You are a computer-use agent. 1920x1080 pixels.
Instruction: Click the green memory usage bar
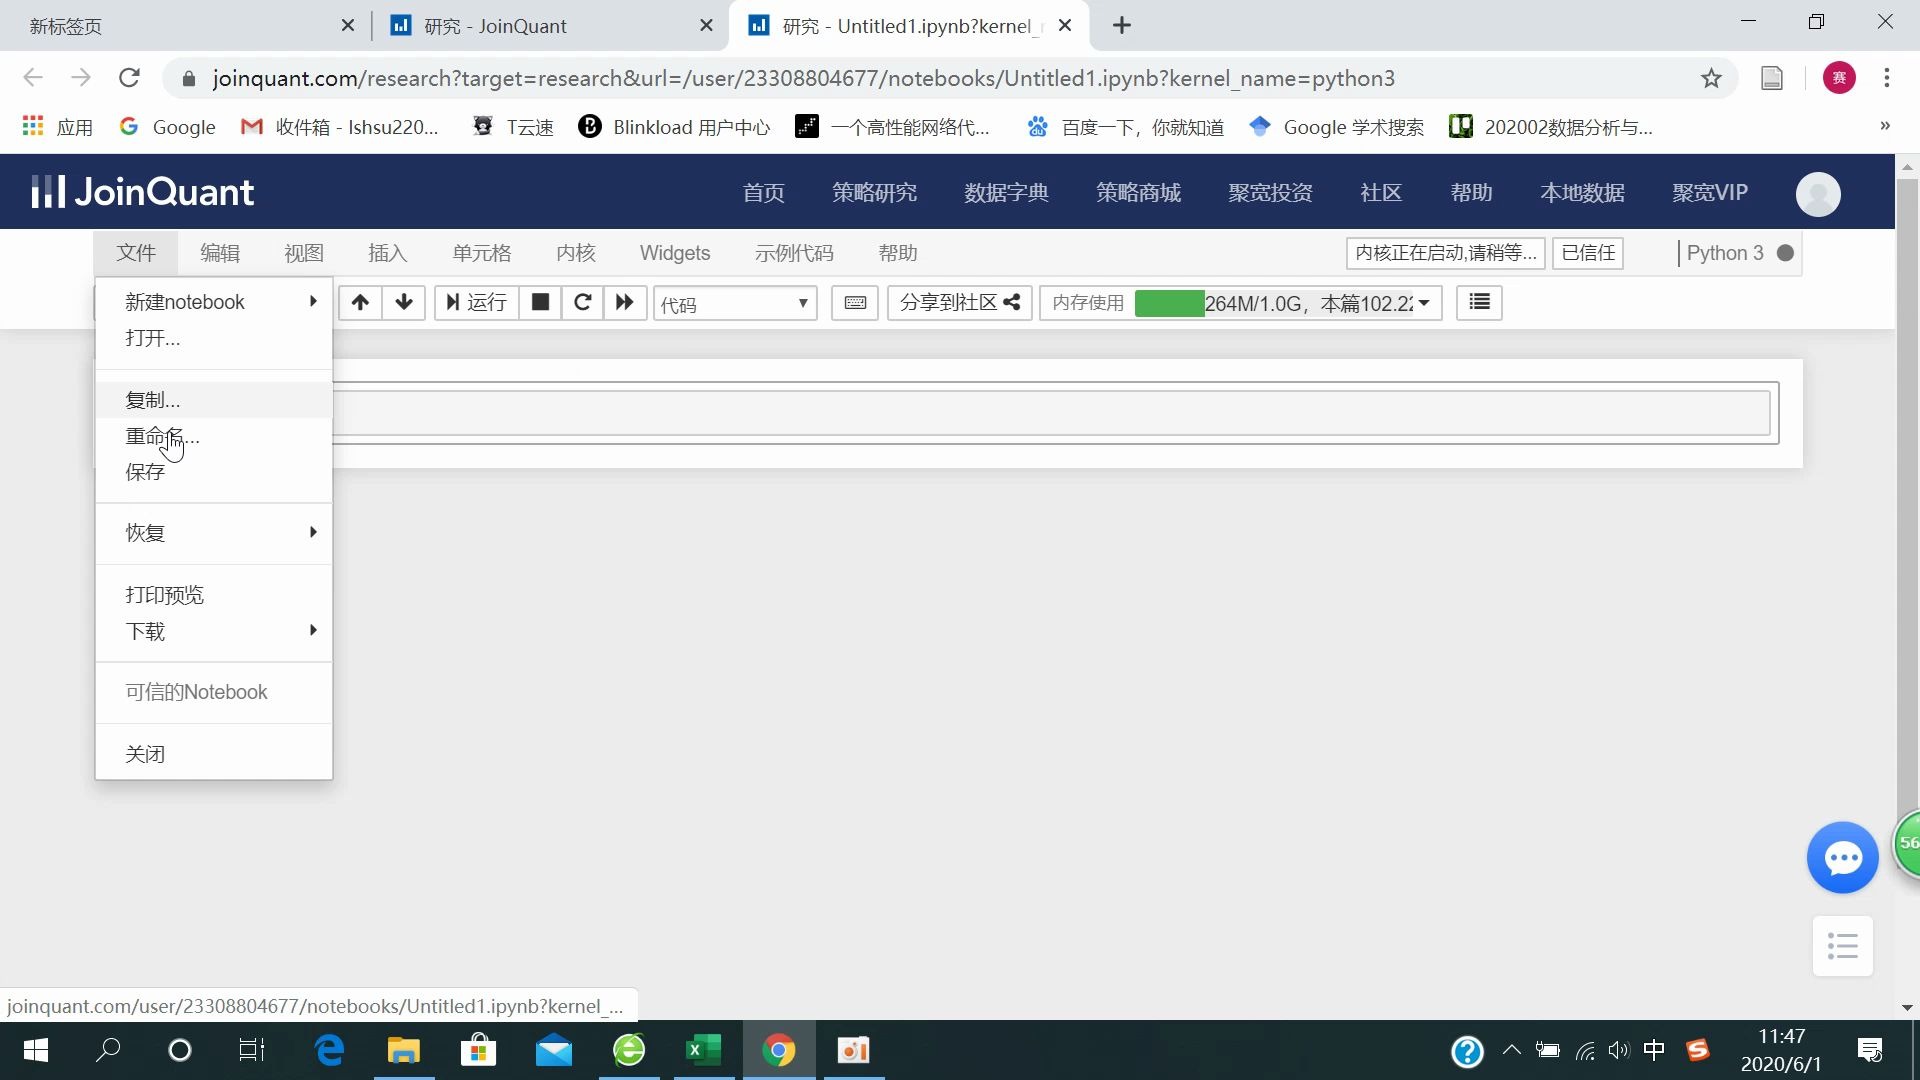pyautogui.click(x=1170, y=303)
